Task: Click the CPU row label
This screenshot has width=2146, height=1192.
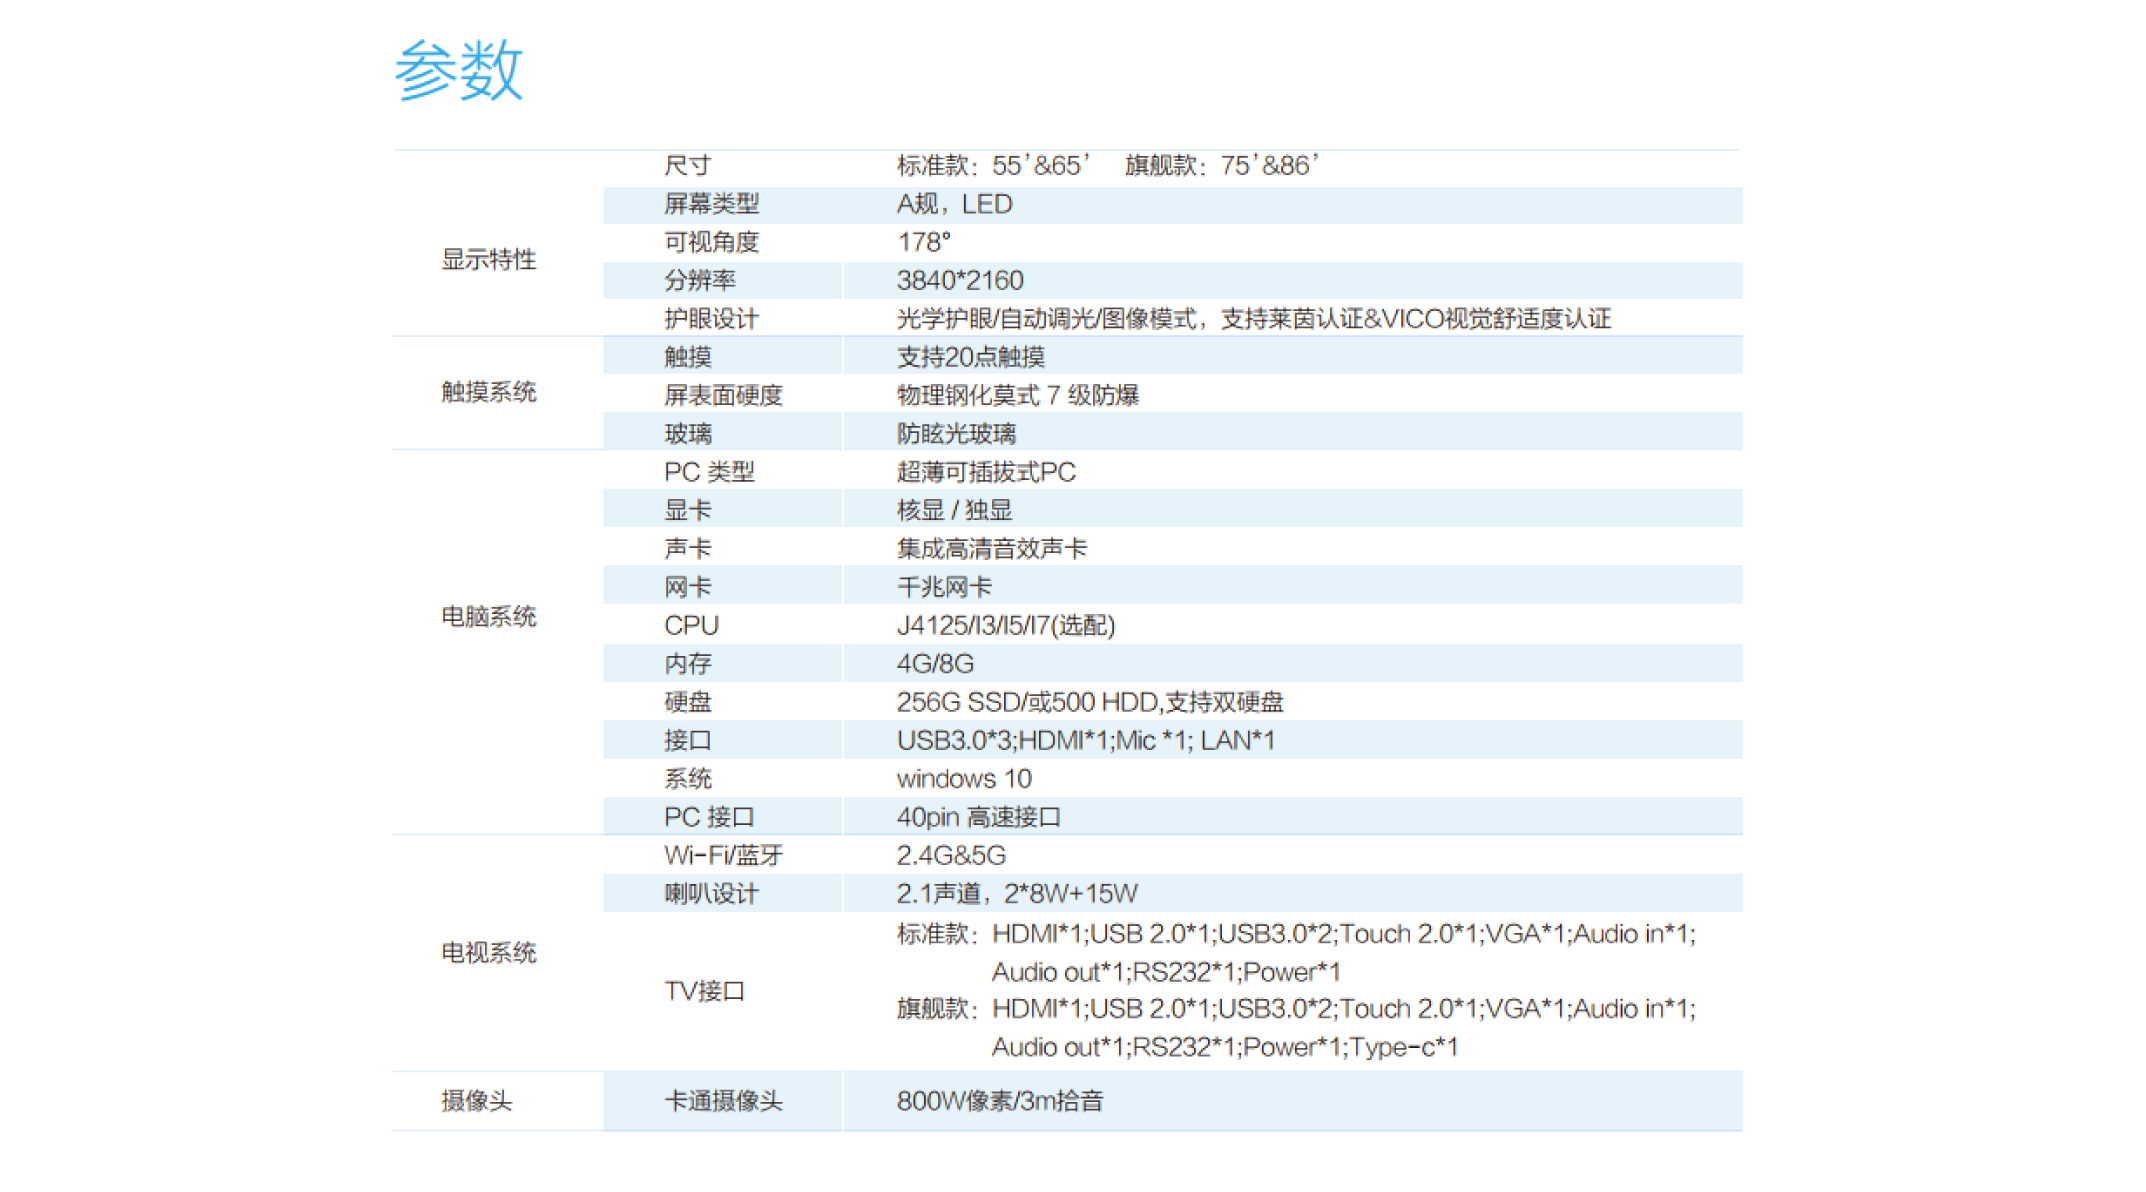Action: (692, 626)
